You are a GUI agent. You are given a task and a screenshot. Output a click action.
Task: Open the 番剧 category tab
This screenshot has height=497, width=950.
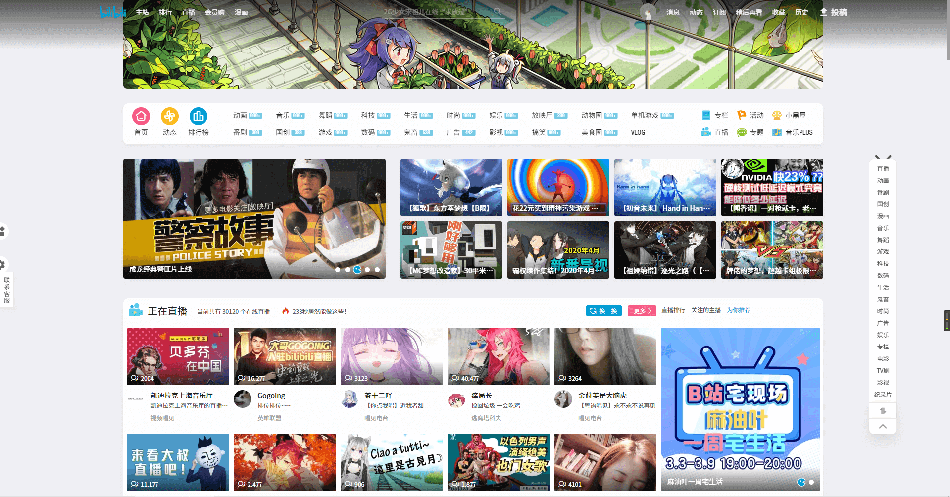(x=240, y=132)
